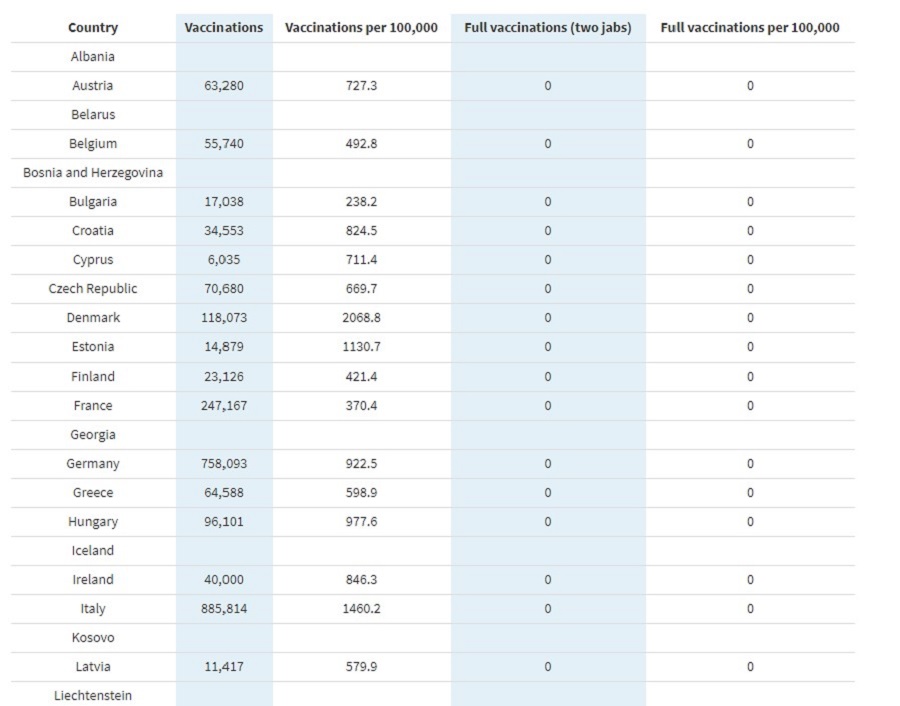
Task: Select Estonia's 1130.7 rate cell
Action: pos(361,347)
